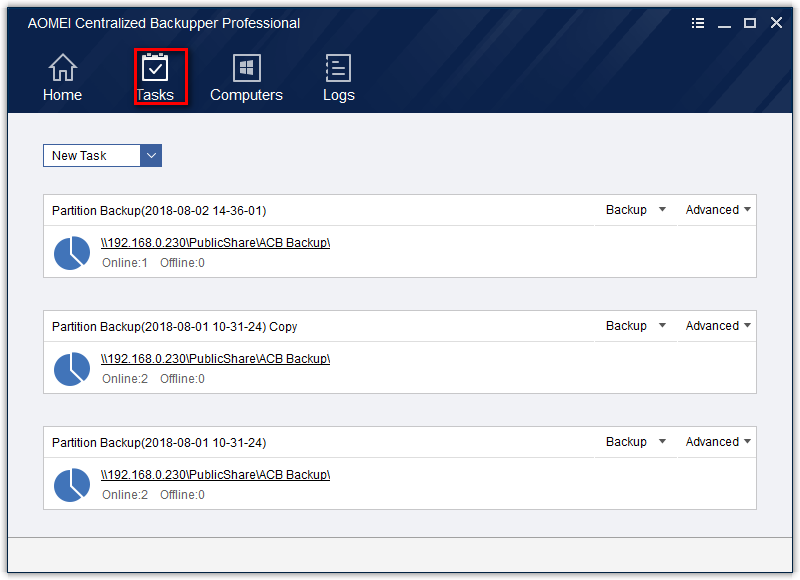The width and height of the screenshot is (800, 580).
Task: Open Advanced dropdown for the Copy task
Action: (x=717, y=325)
